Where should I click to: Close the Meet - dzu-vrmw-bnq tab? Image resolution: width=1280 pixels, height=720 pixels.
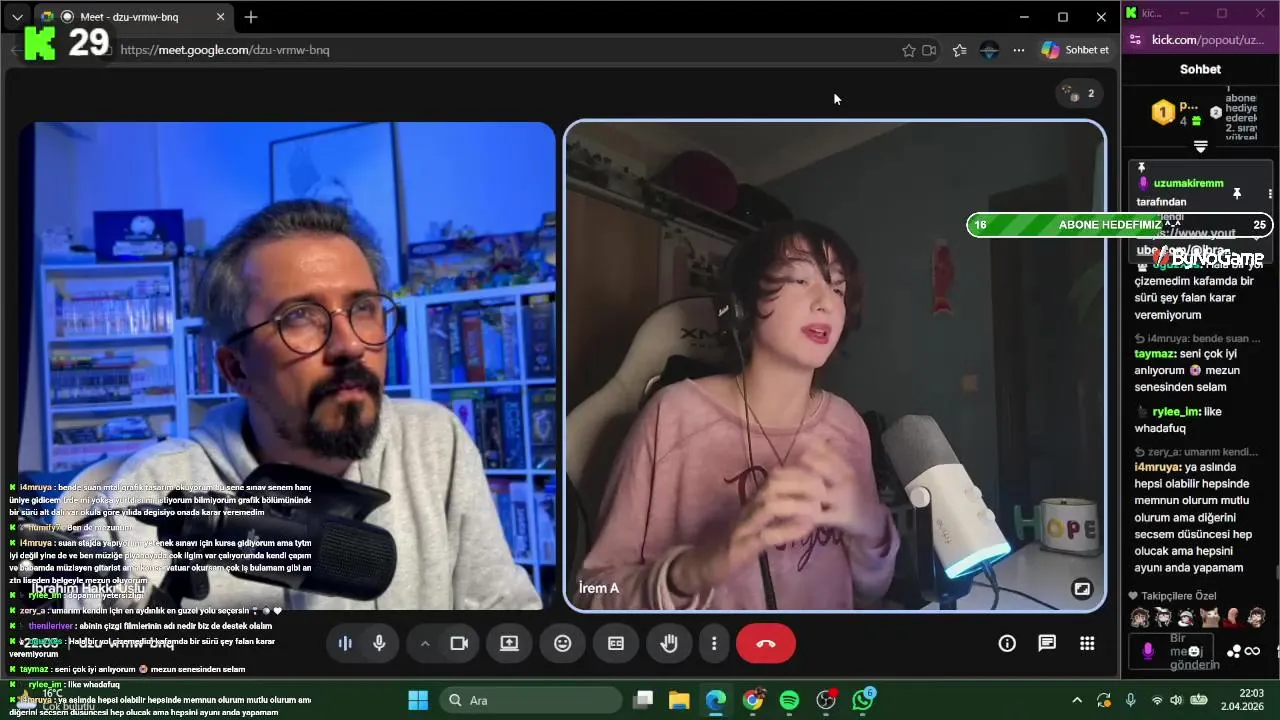221,17
